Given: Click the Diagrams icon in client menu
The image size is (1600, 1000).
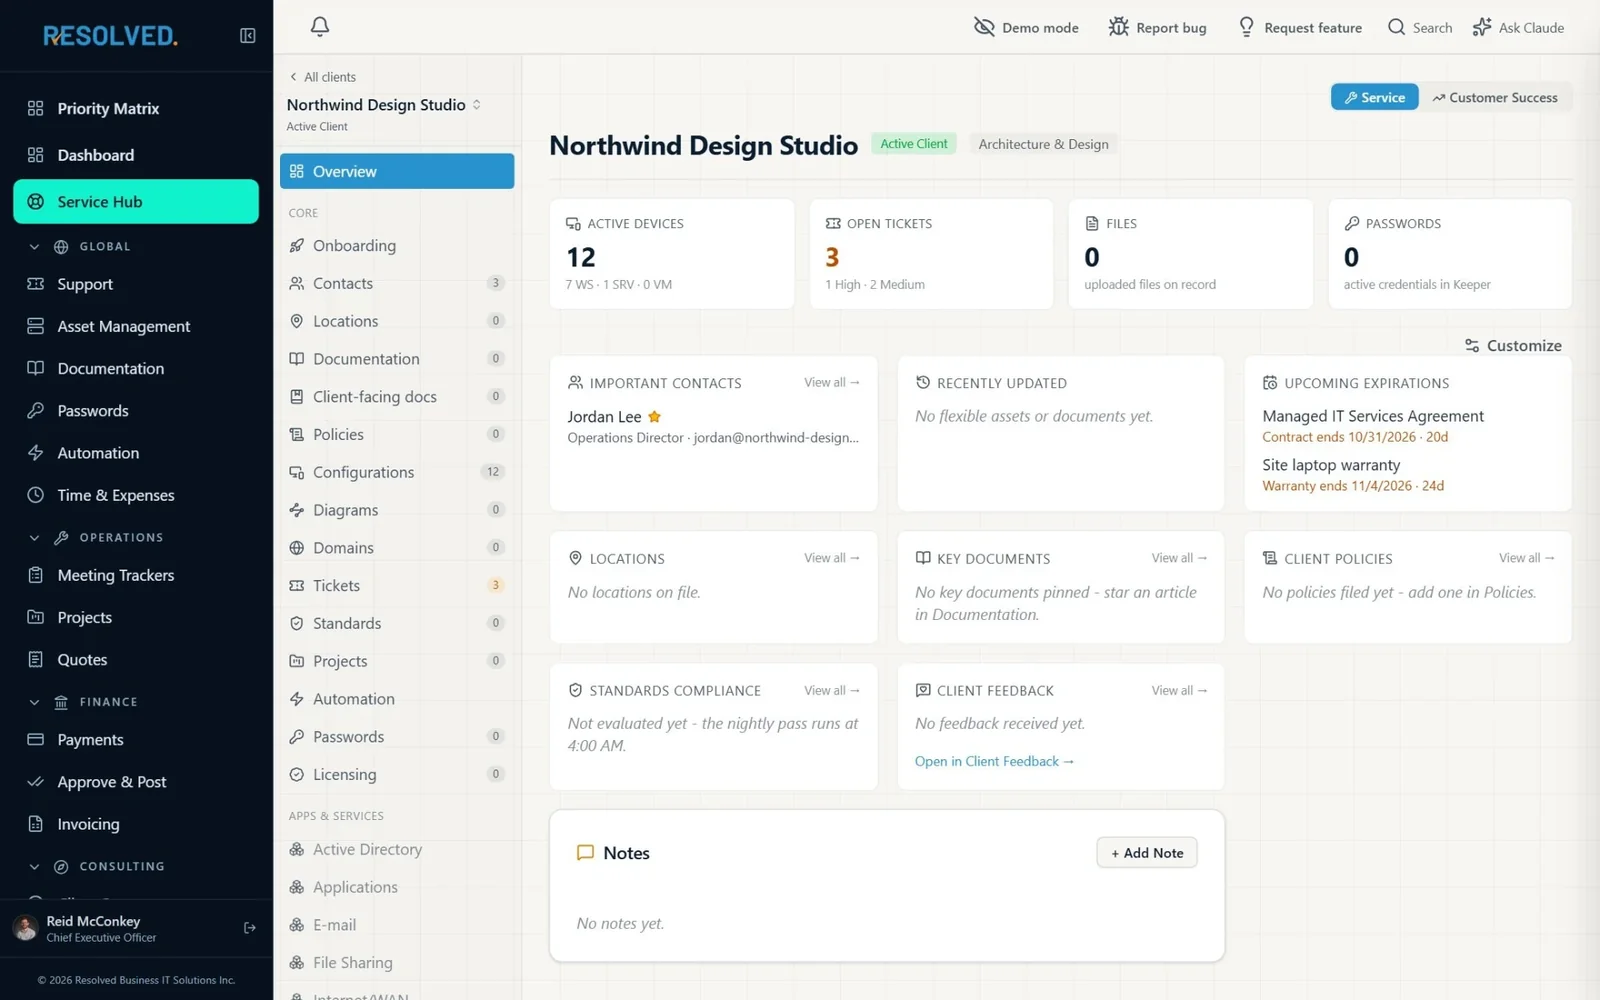Looking at the screenshot, I should pyautogui.click(x=297, y=510).
